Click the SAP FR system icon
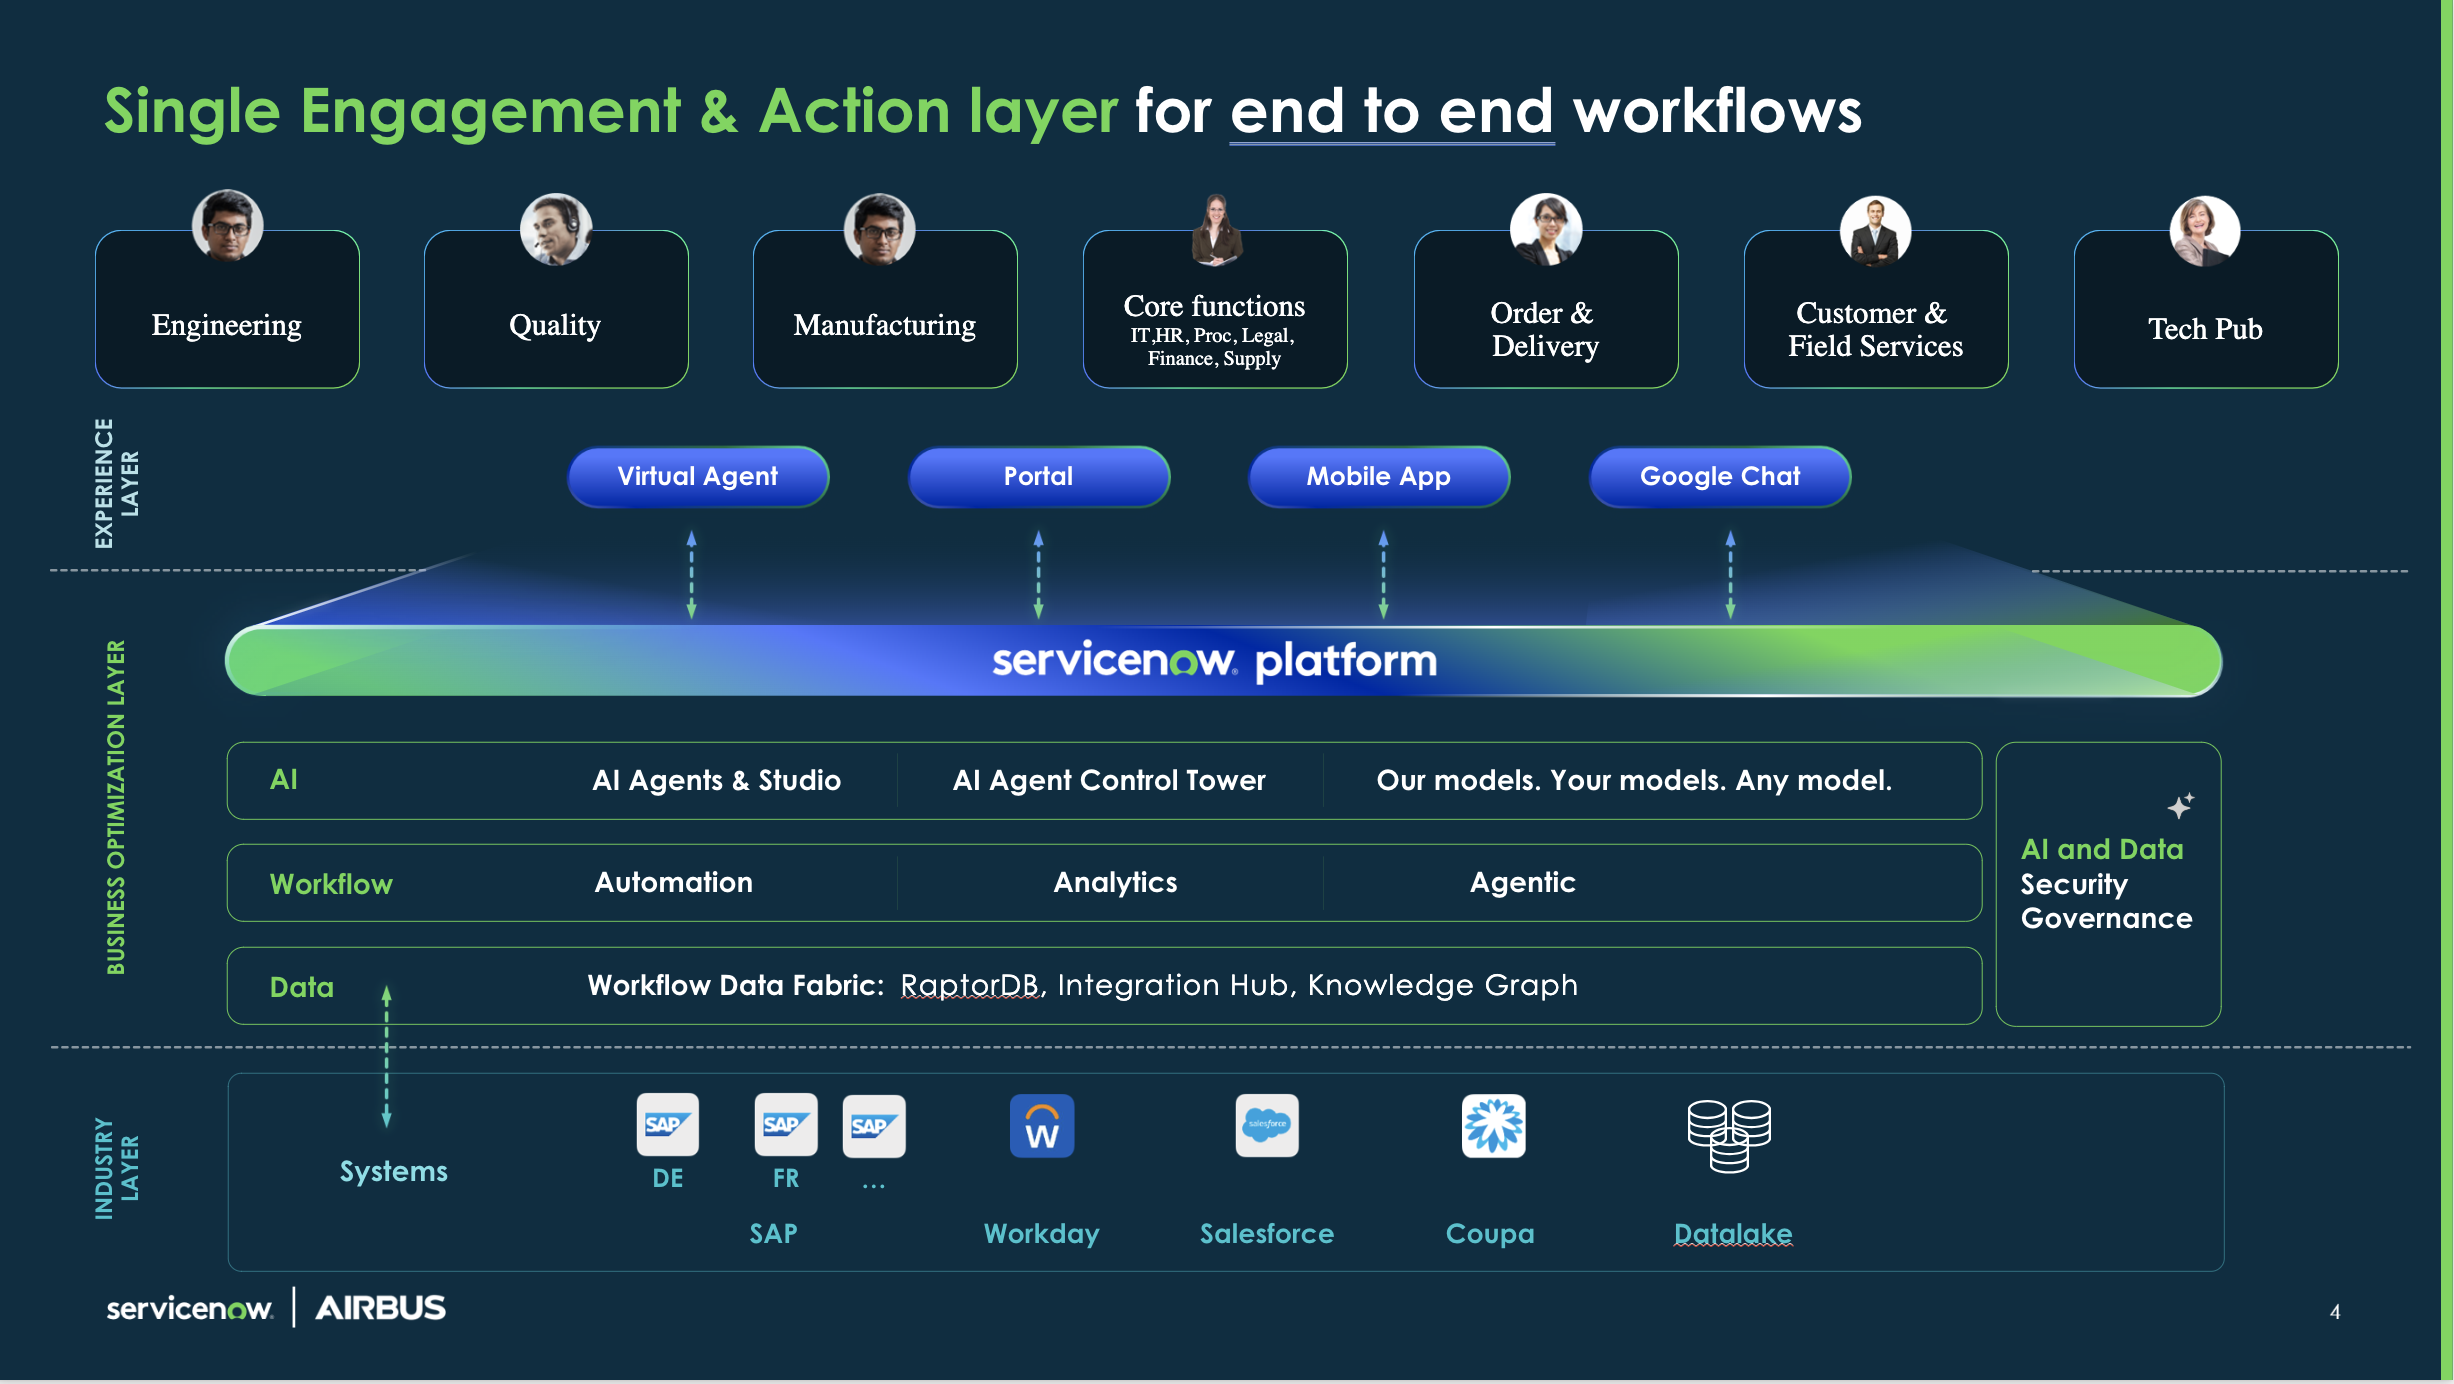2454x1384 pixels. pos(786,1124)
